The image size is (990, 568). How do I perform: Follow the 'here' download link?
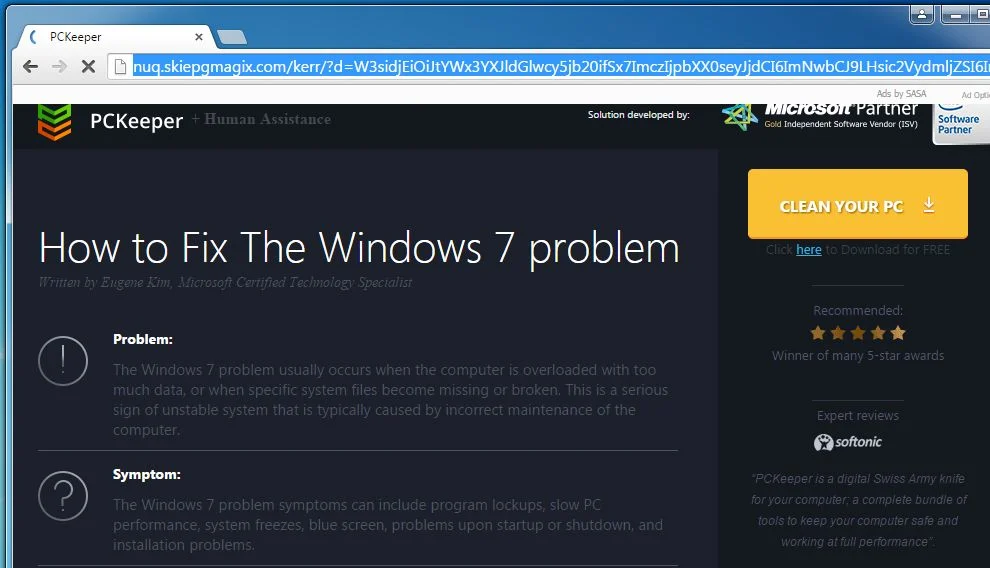click(x=808, y=250)
